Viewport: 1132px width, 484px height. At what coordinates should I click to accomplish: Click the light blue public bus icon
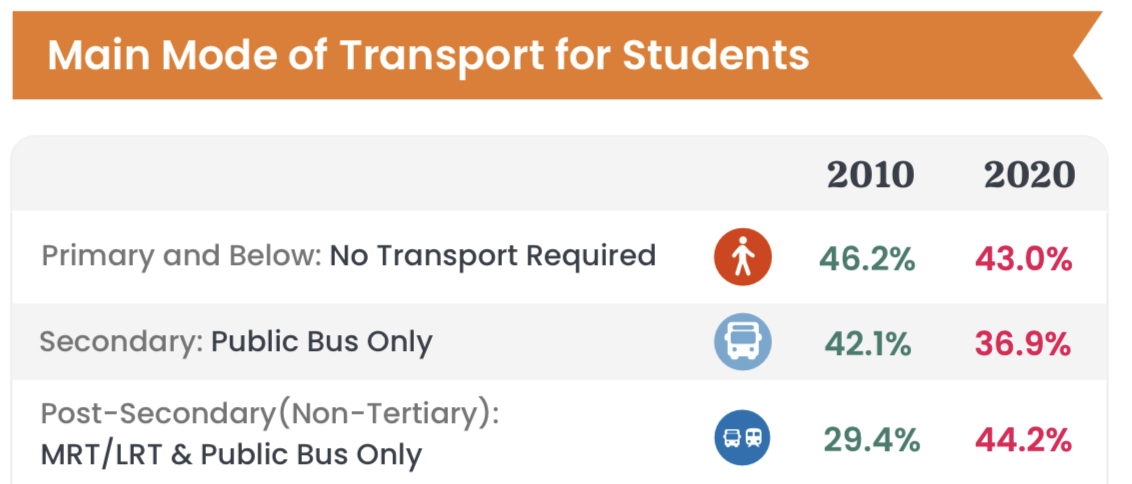click(x=742, y=343)
